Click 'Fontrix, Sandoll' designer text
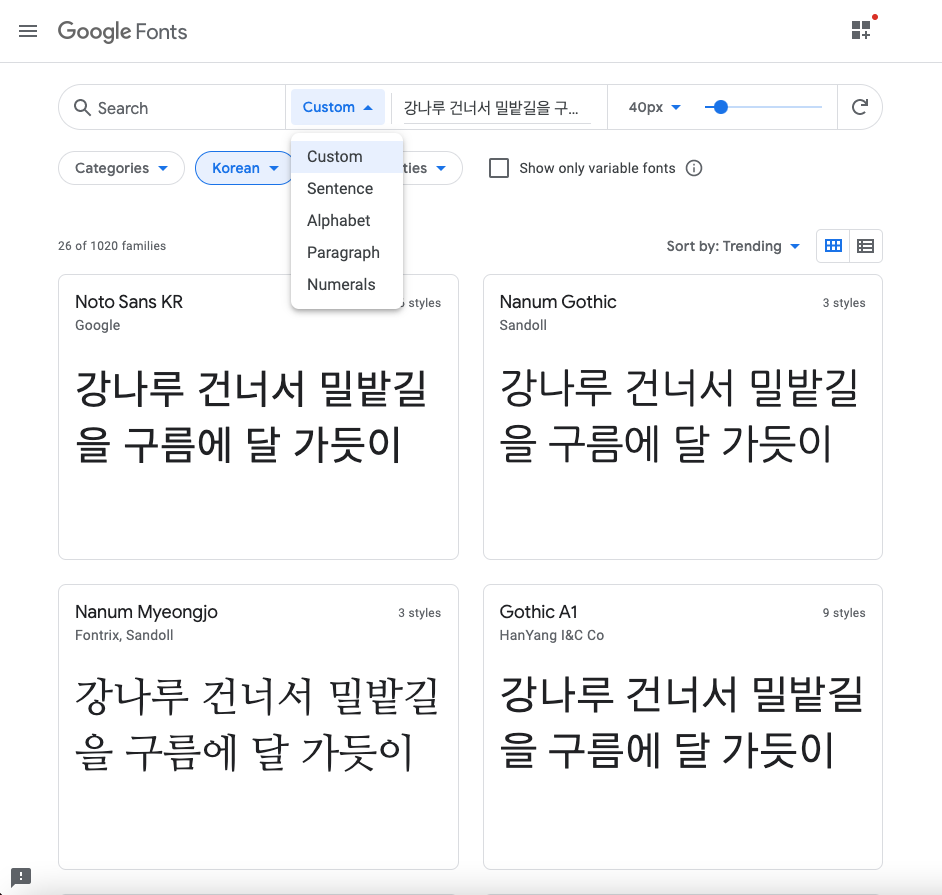The width and height of the screenshot is (942, 895). [x=124, y=635]
